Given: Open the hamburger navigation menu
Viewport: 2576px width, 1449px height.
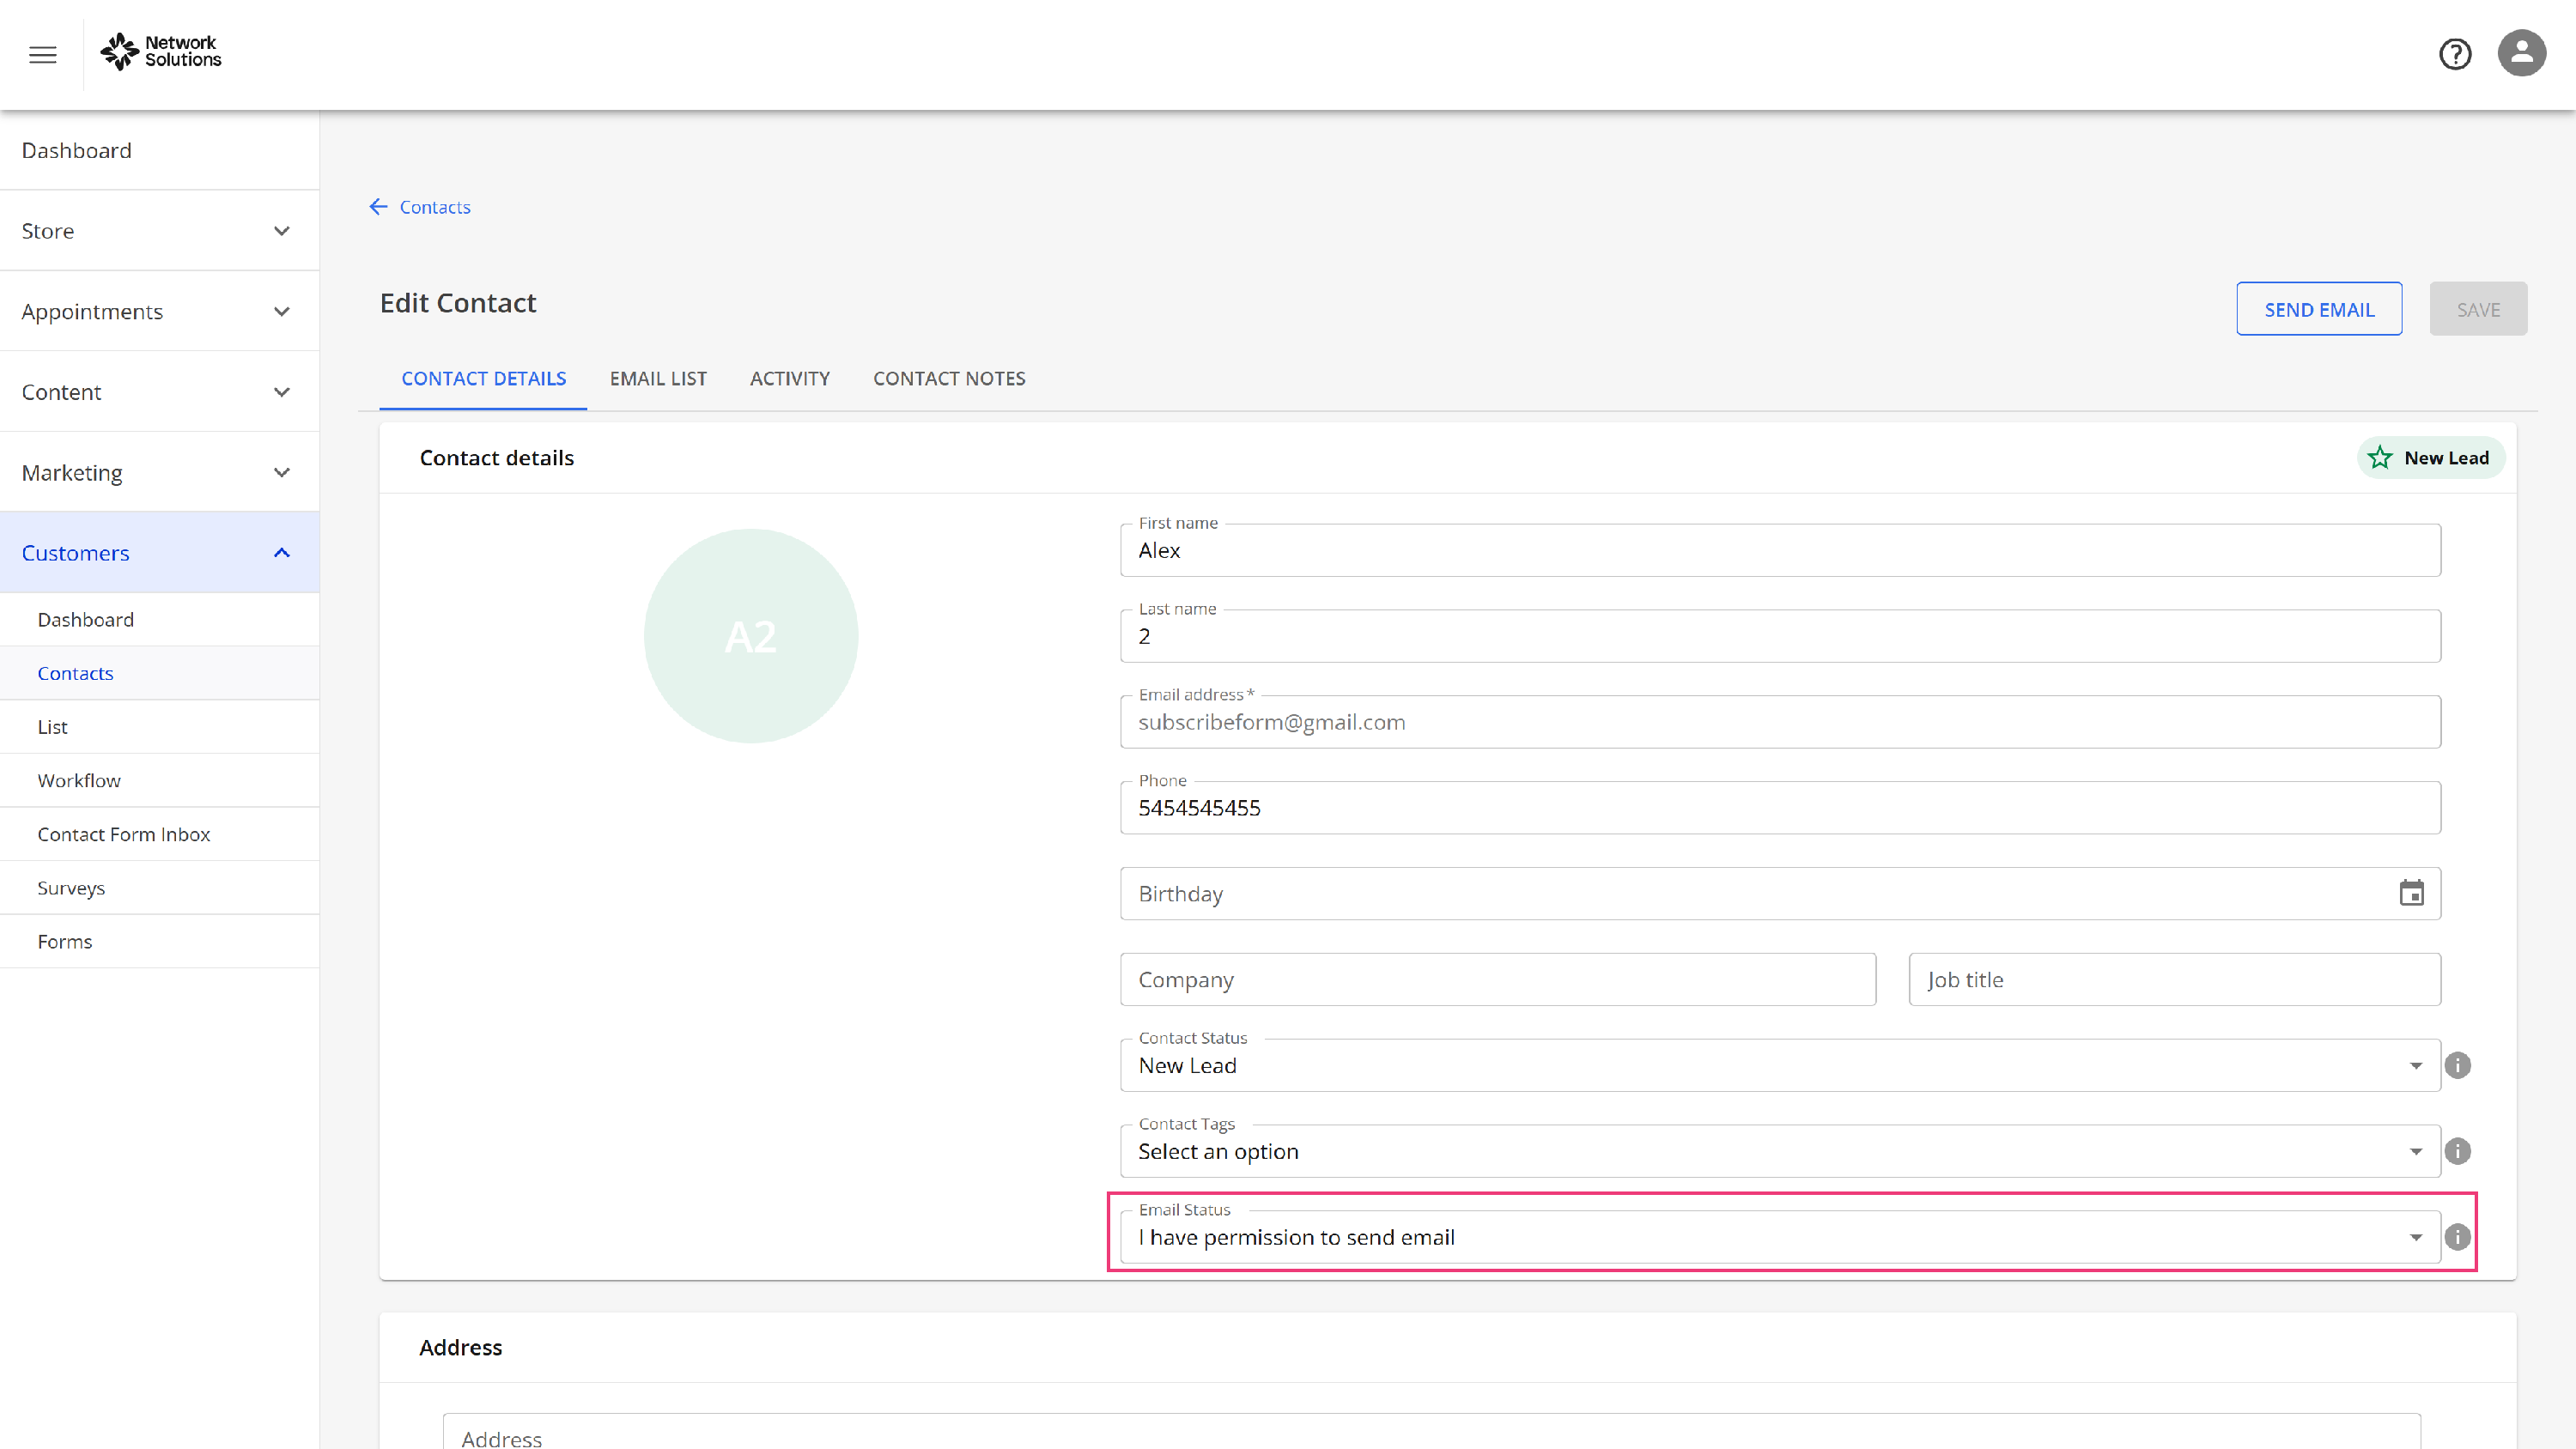Looking at the screenshot, I should [42, 54].
